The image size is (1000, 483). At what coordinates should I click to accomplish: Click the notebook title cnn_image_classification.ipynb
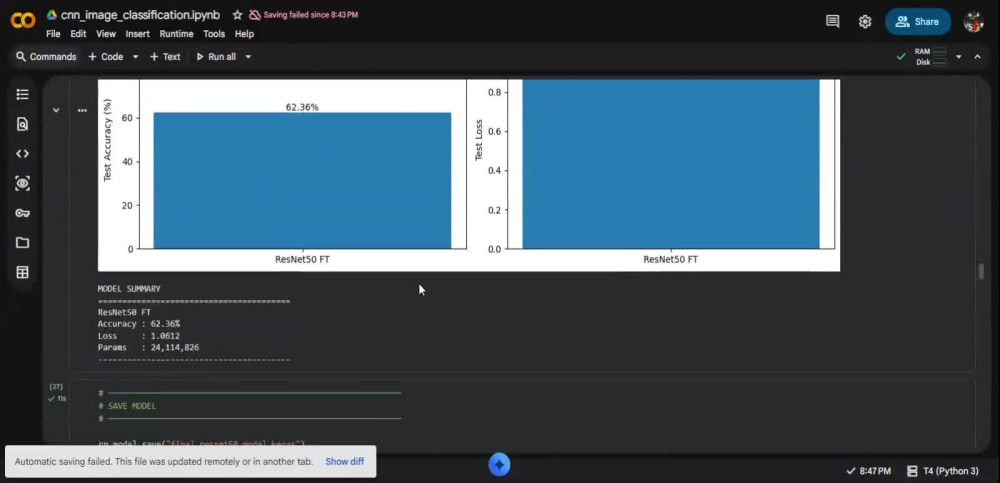(x=140, y=15)
